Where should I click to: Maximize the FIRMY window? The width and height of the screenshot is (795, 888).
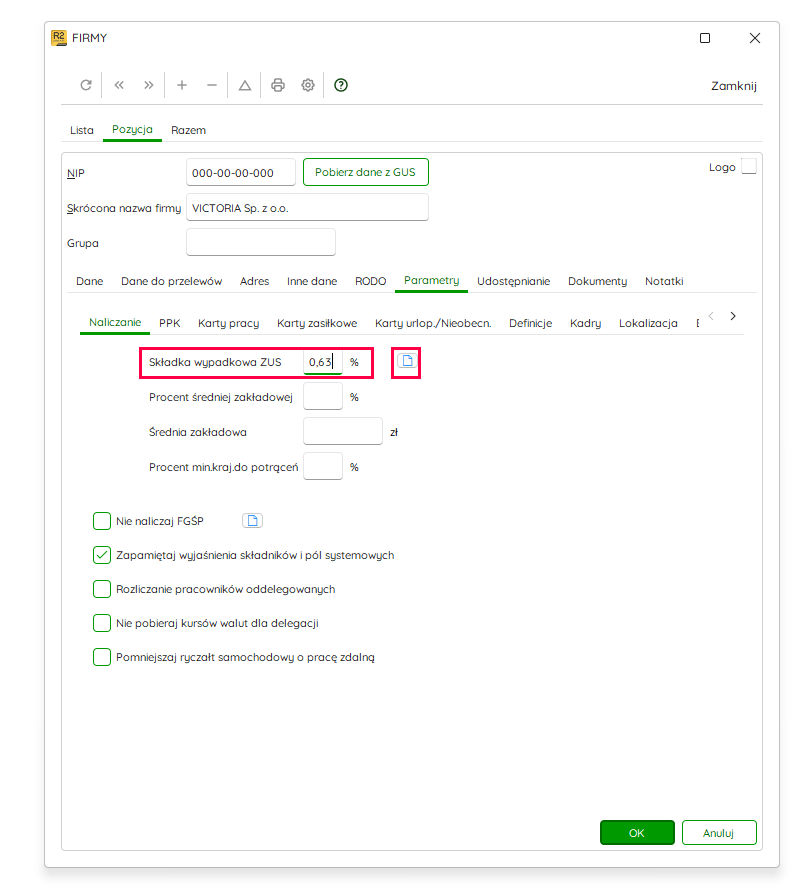705,38
